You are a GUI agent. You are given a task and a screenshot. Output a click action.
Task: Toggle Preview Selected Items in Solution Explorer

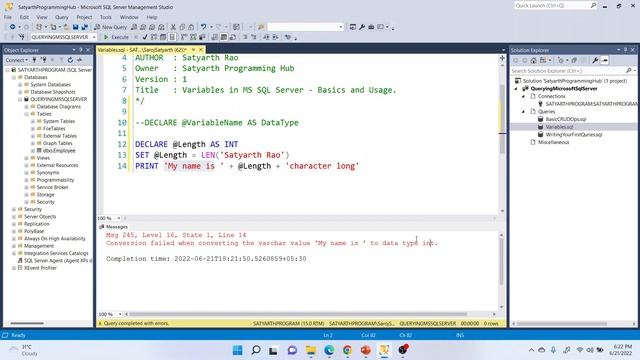click(605, 60)
